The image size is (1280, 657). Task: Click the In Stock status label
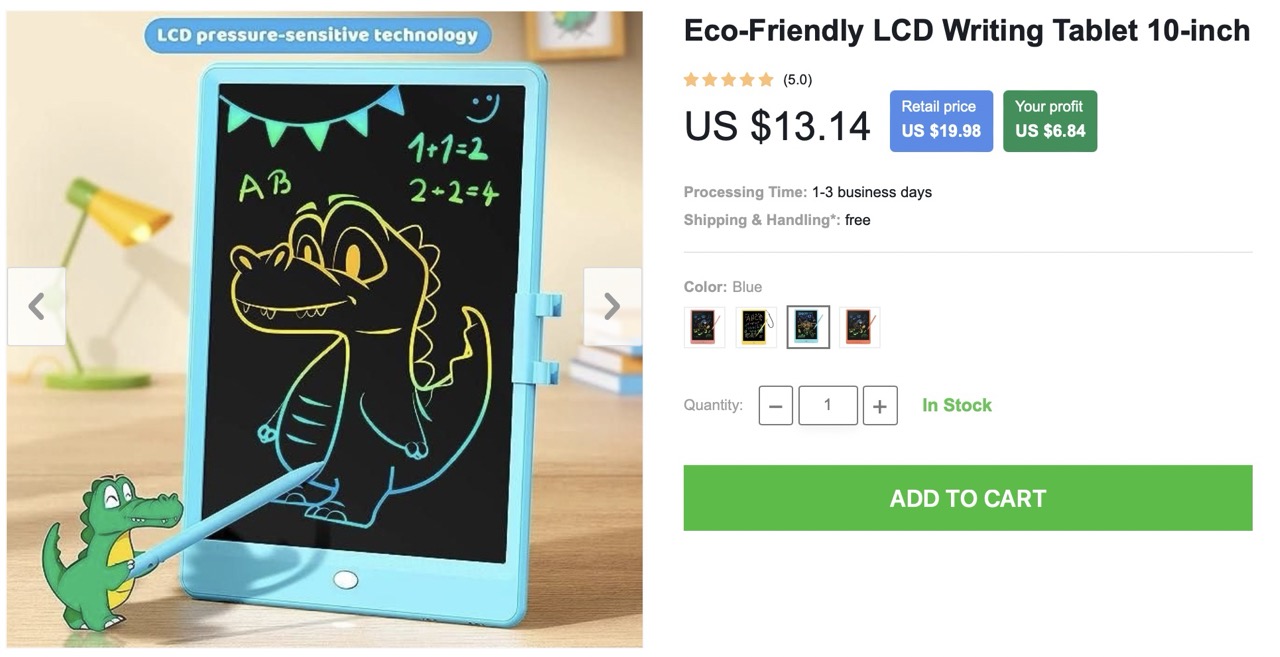click(x=957, y=405)
